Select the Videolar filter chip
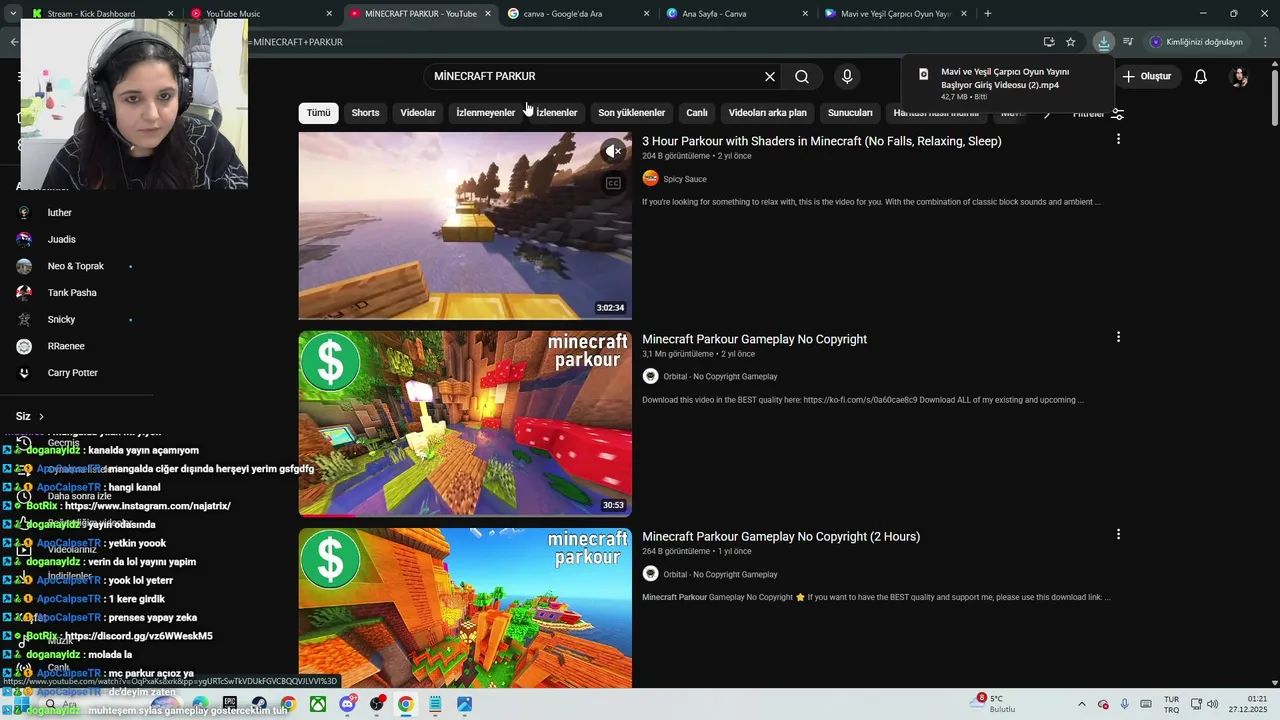Viewport: 1280px width, 720px height. click(418, 113)
